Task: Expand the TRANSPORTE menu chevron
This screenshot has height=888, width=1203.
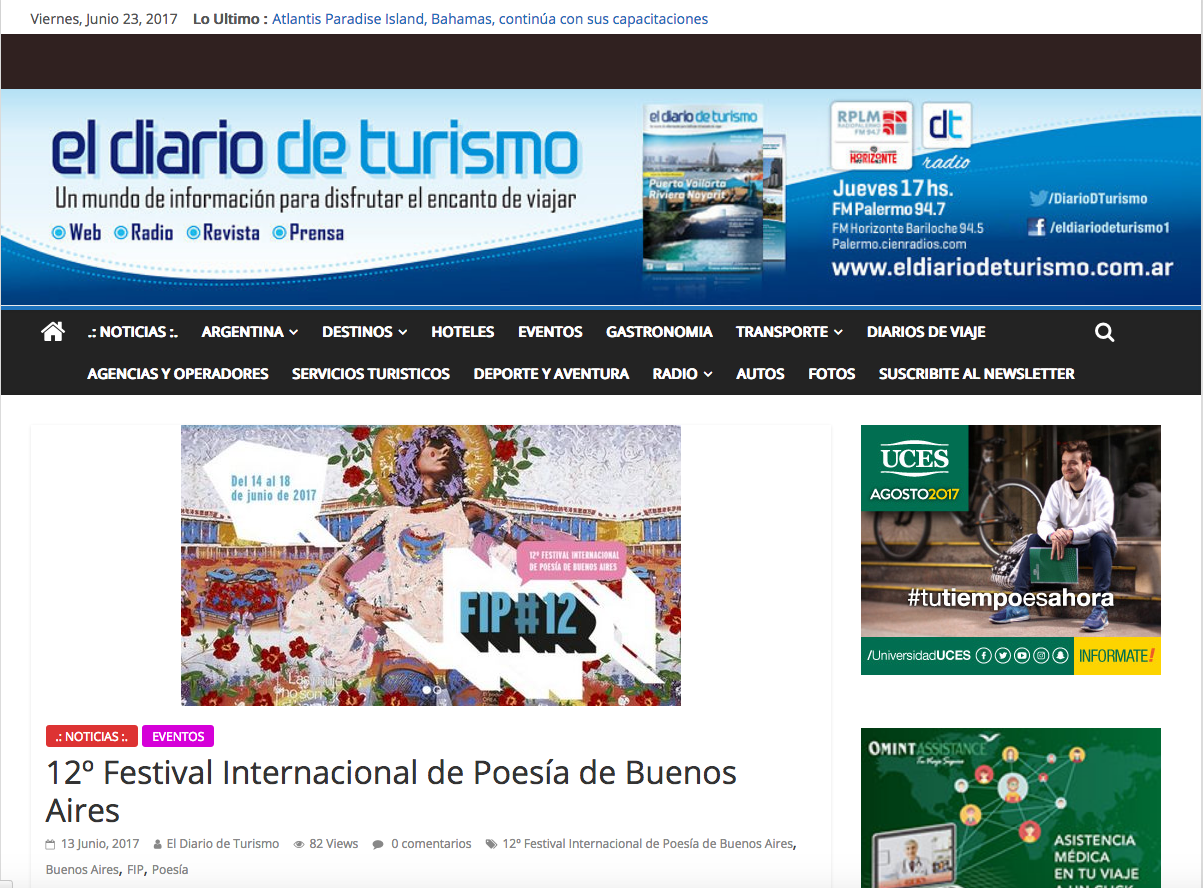Action: coord(838,332)
